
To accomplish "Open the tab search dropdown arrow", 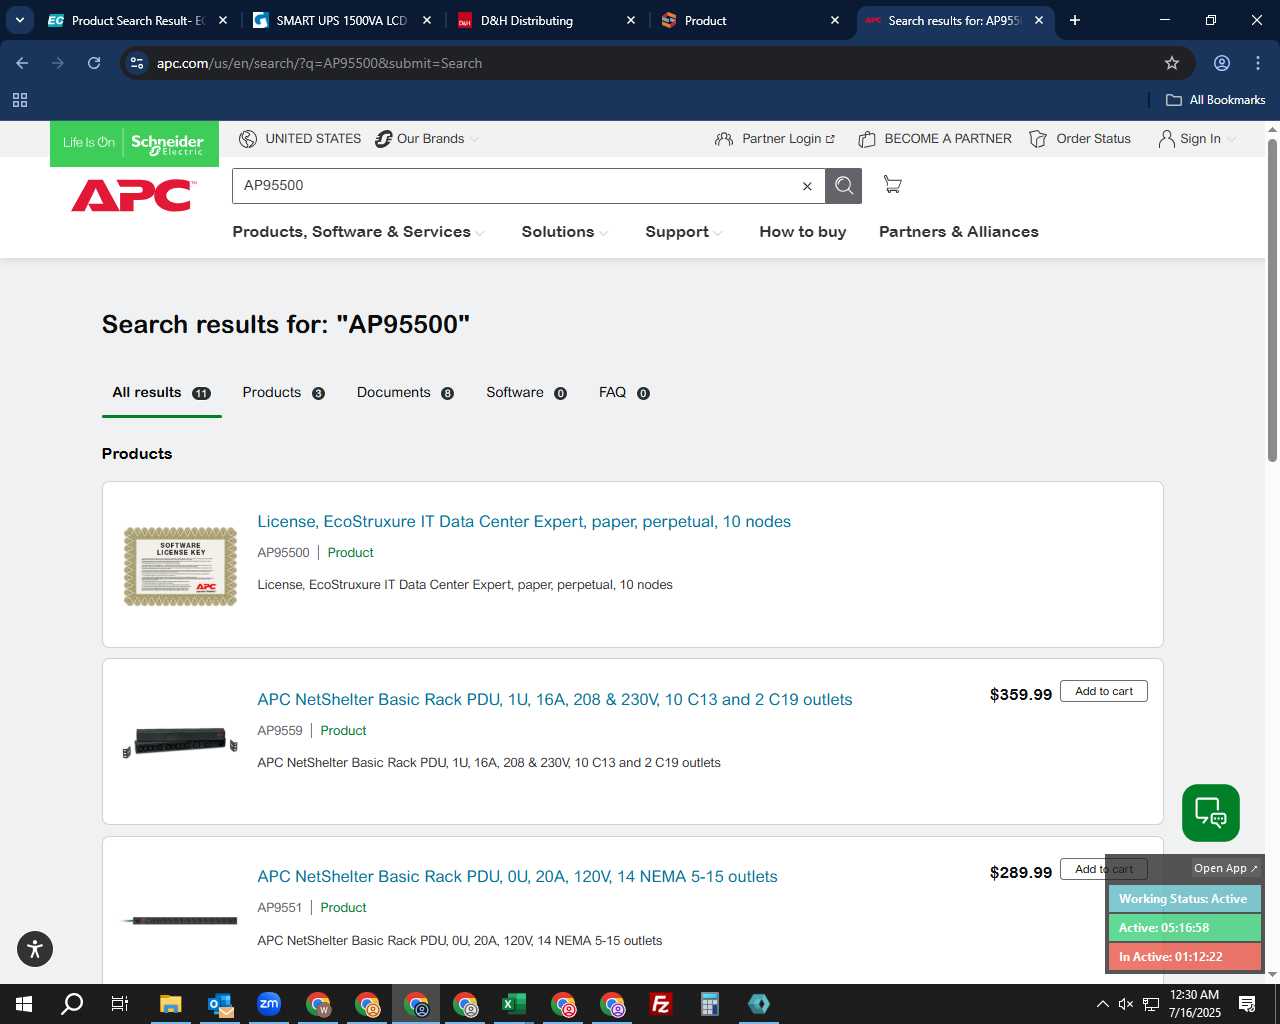I will (19, 20).
